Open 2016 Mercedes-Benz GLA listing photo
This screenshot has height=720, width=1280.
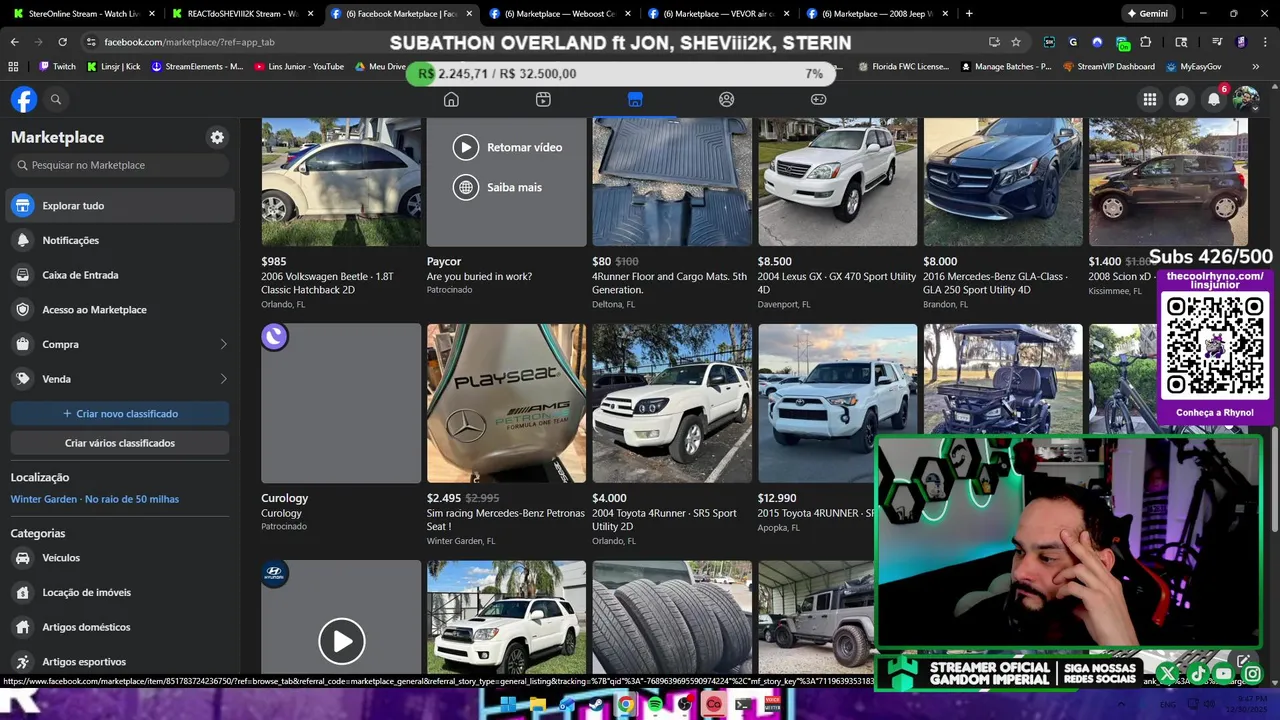click(x=1003, y=182)
